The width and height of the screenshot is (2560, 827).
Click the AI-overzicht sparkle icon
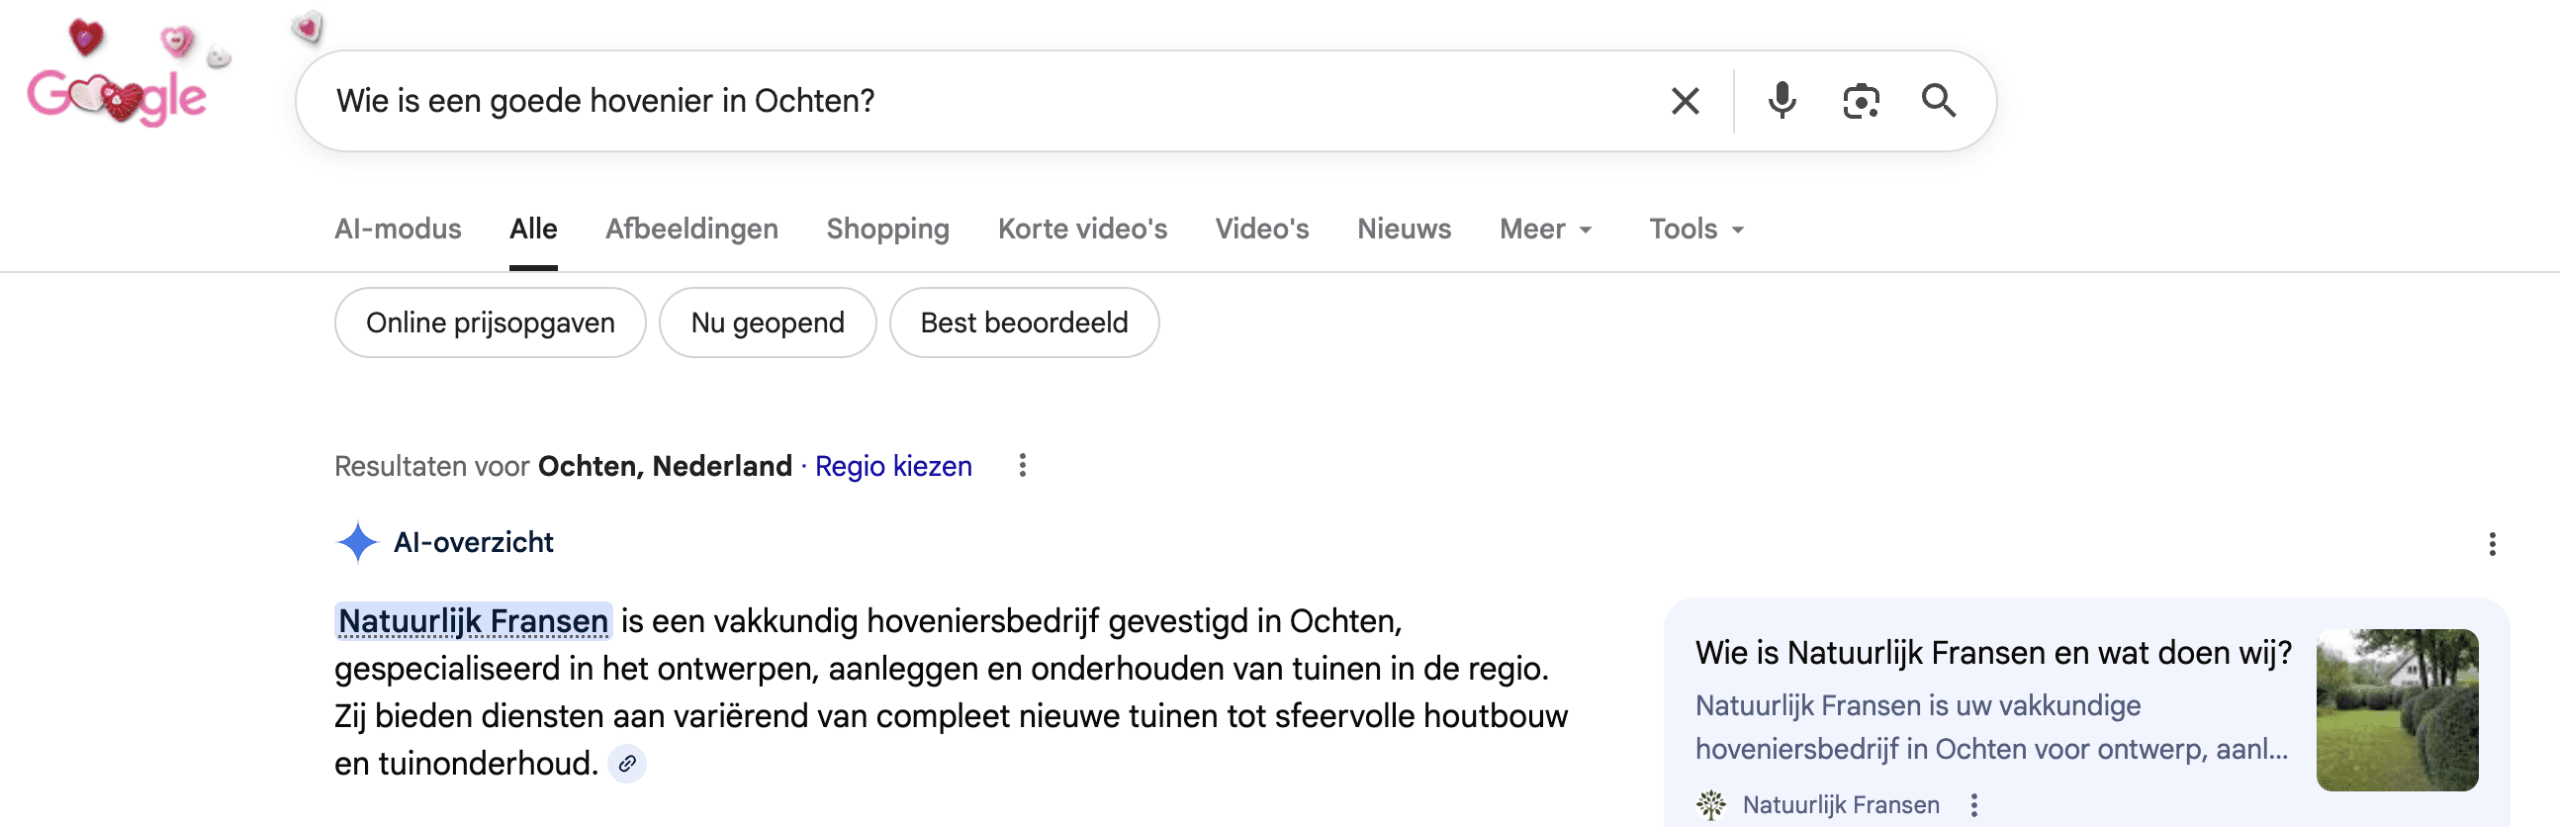(x=359, y=542)
